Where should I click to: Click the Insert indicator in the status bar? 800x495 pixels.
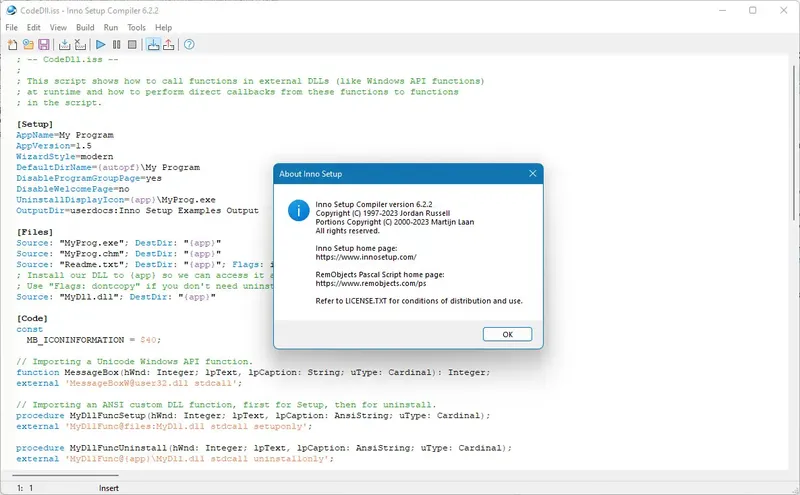(x=109, y=488)
